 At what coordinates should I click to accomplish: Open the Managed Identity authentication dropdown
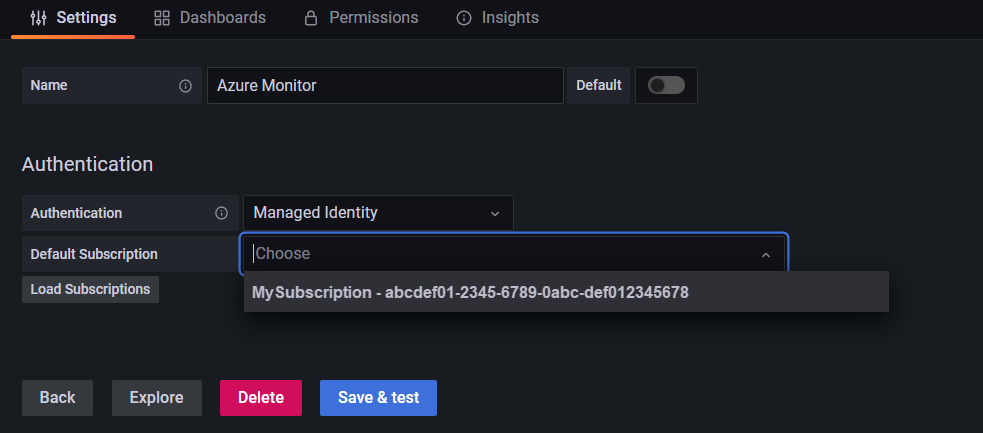point(378,213)
